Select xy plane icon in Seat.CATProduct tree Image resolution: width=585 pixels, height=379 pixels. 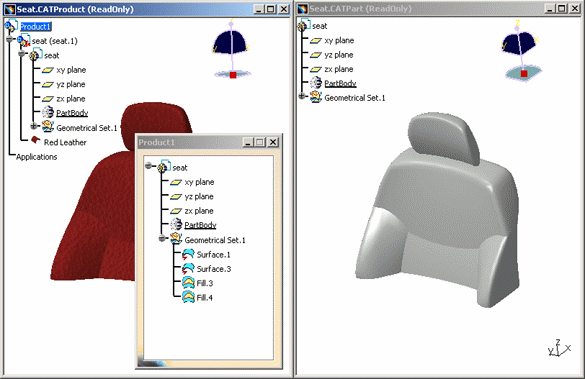(x=48, y=70)
